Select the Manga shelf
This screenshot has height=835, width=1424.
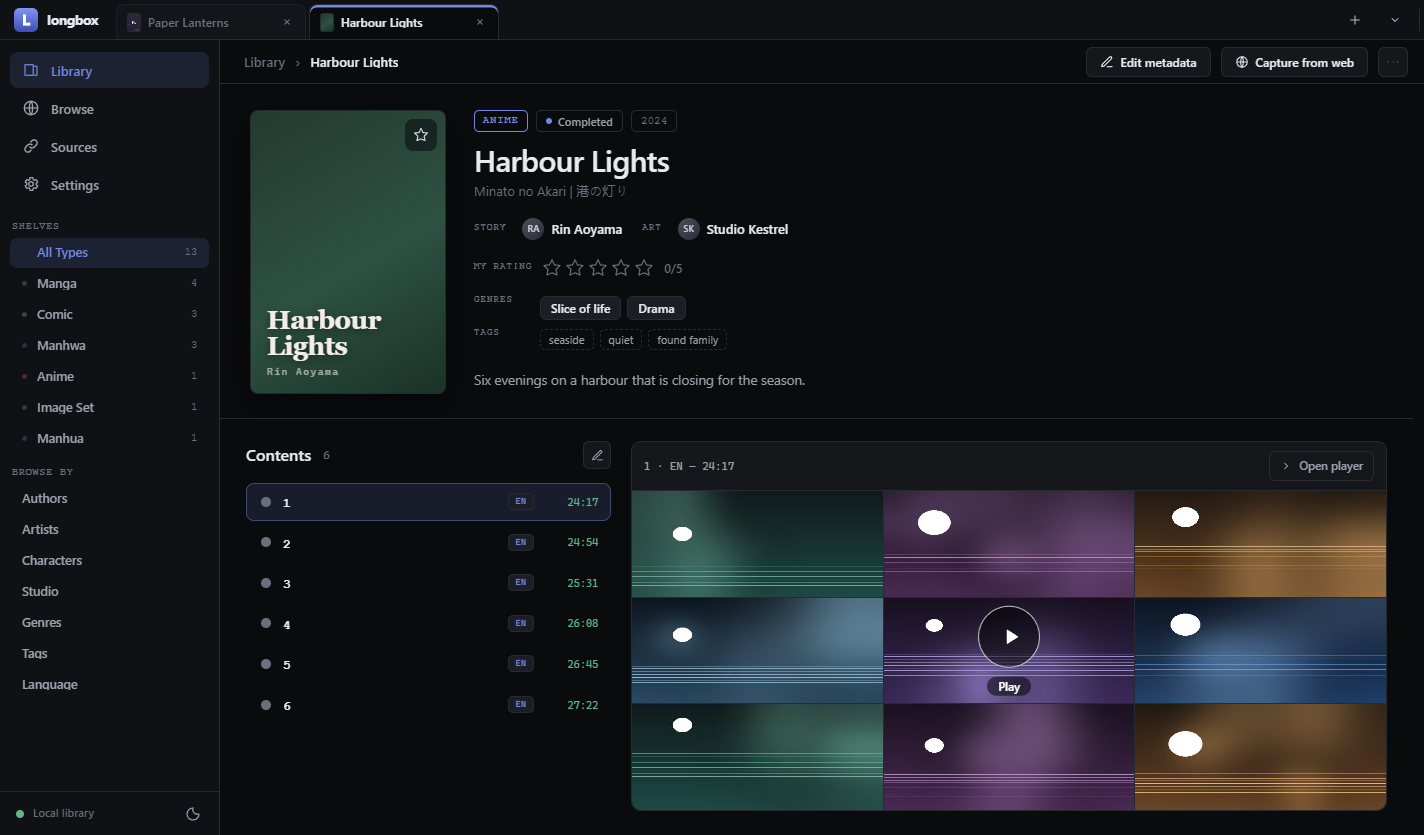(x=109, y=283)
